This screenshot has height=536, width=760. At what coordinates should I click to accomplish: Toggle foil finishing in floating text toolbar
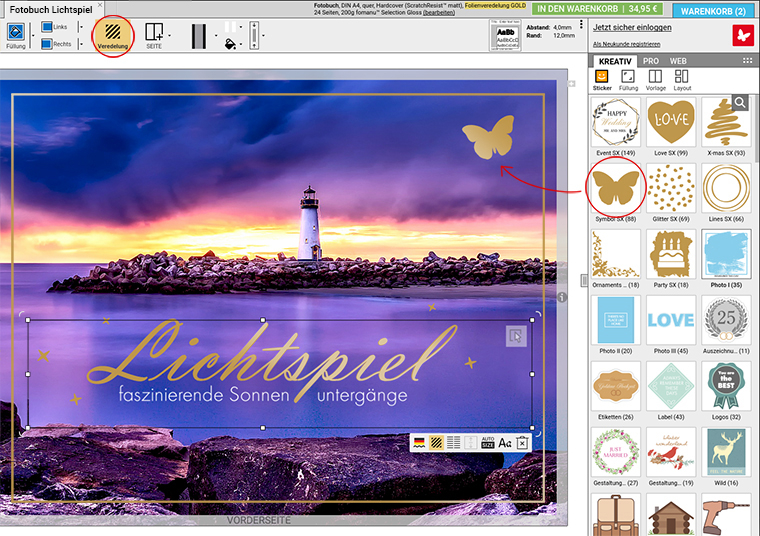(437, 443)
